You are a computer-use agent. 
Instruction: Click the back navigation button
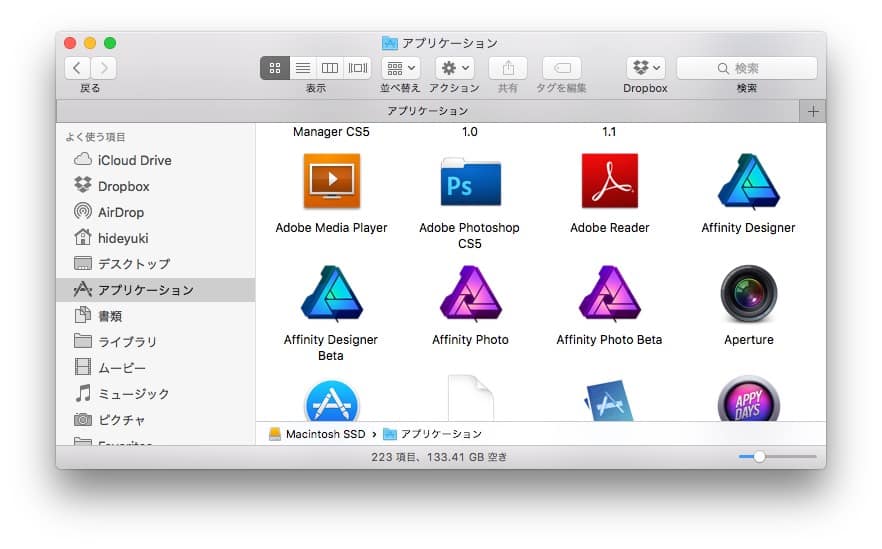point(78,68)
